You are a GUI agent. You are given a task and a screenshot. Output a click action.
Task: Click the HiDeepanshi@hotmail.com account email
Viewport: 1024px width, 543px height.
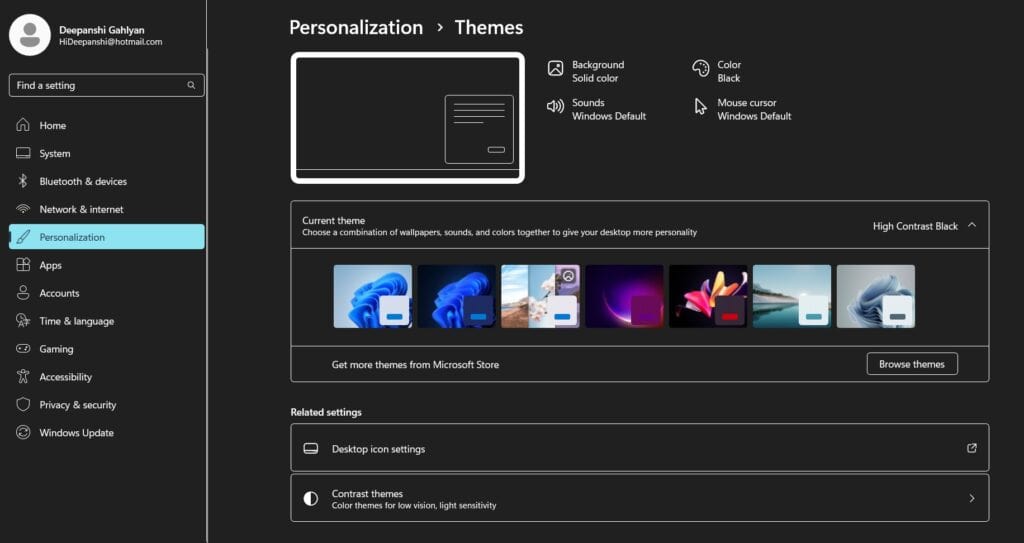[110, 42]
